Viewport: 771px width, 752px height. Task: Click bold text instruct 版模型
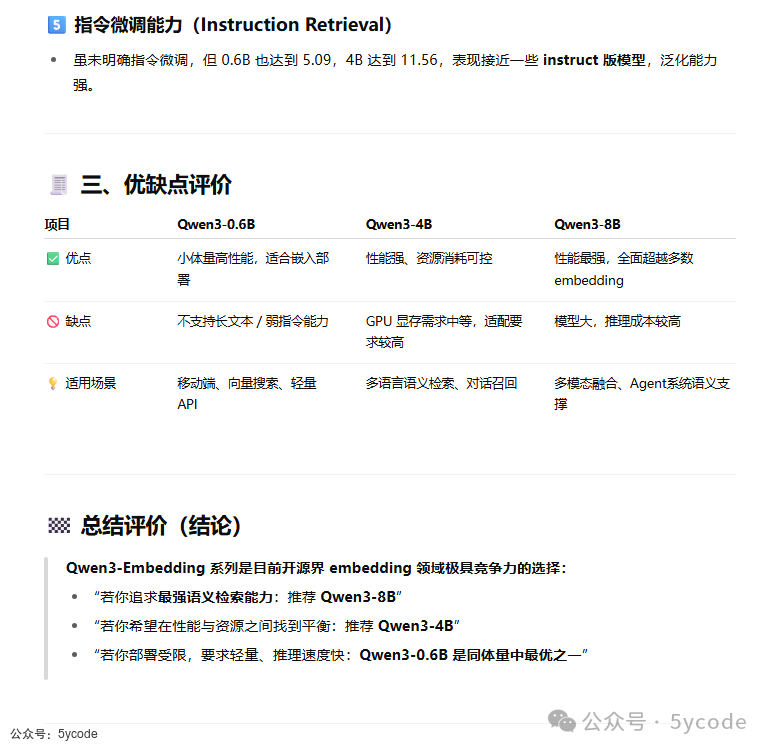594,60
